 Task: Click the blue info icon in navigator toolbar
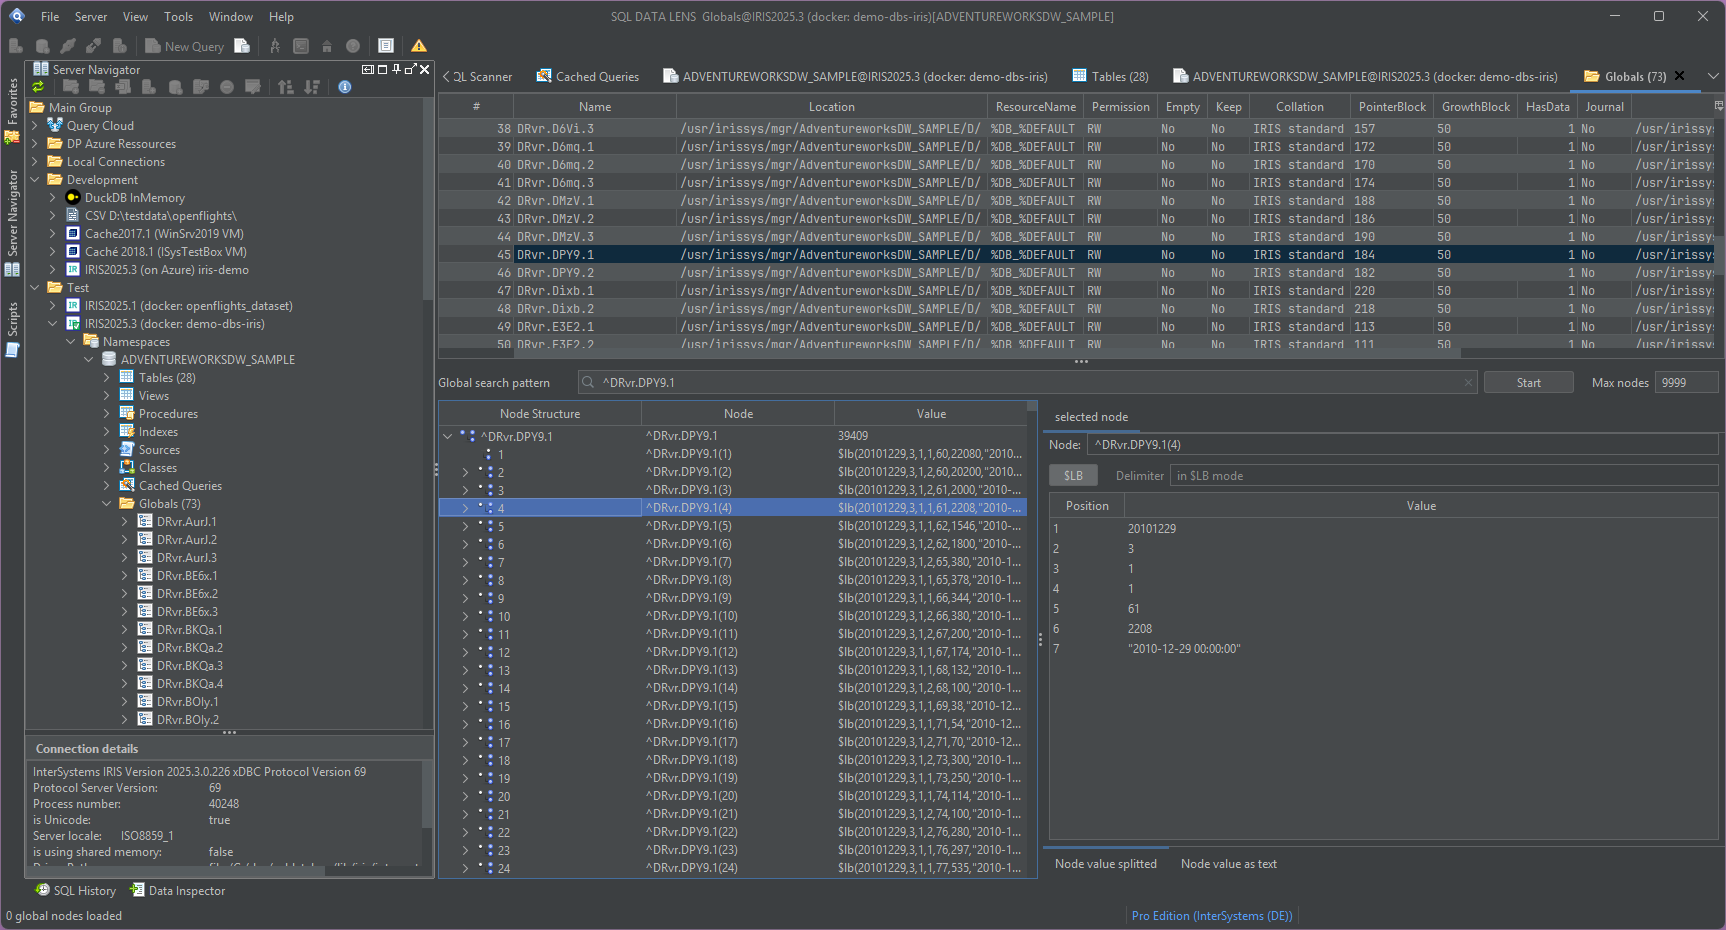click(345, 87)
